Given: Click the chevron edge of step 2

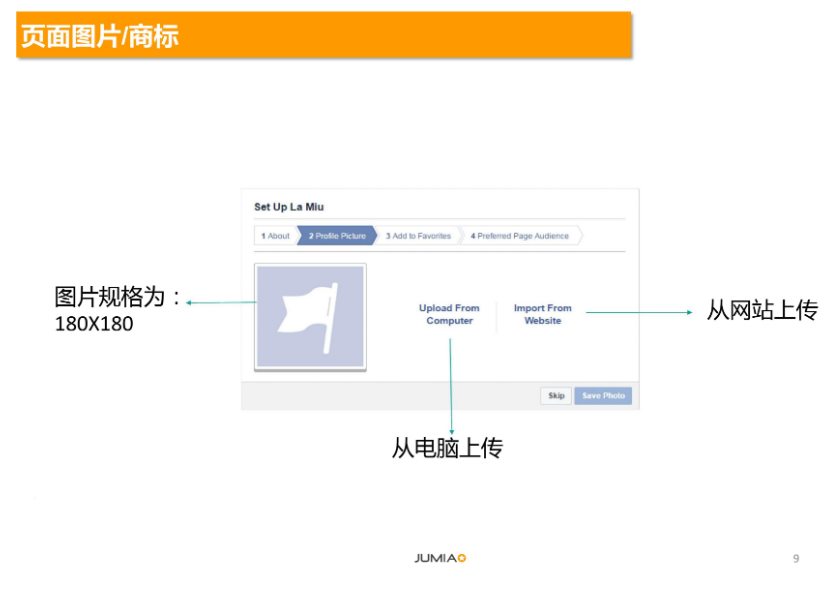Looking at the screenshot, I should tap(377, 236).
